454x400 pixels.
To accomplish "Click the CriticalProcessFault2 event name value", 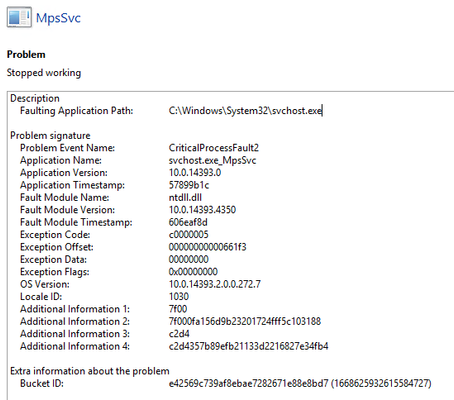I will (214, 148).
